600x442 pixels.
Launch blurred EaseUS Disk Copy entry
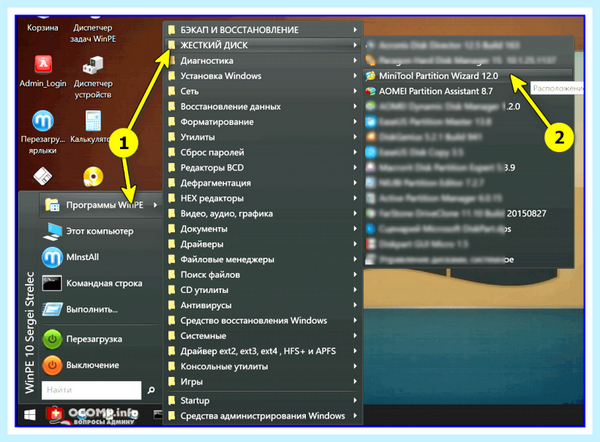[468, 152]
